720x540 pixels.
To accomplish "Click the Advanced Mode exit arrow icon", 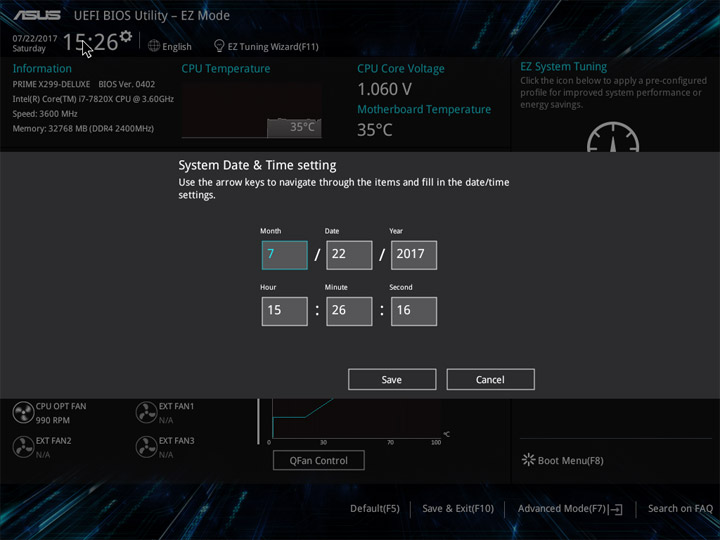I will [x=617, y=509].
